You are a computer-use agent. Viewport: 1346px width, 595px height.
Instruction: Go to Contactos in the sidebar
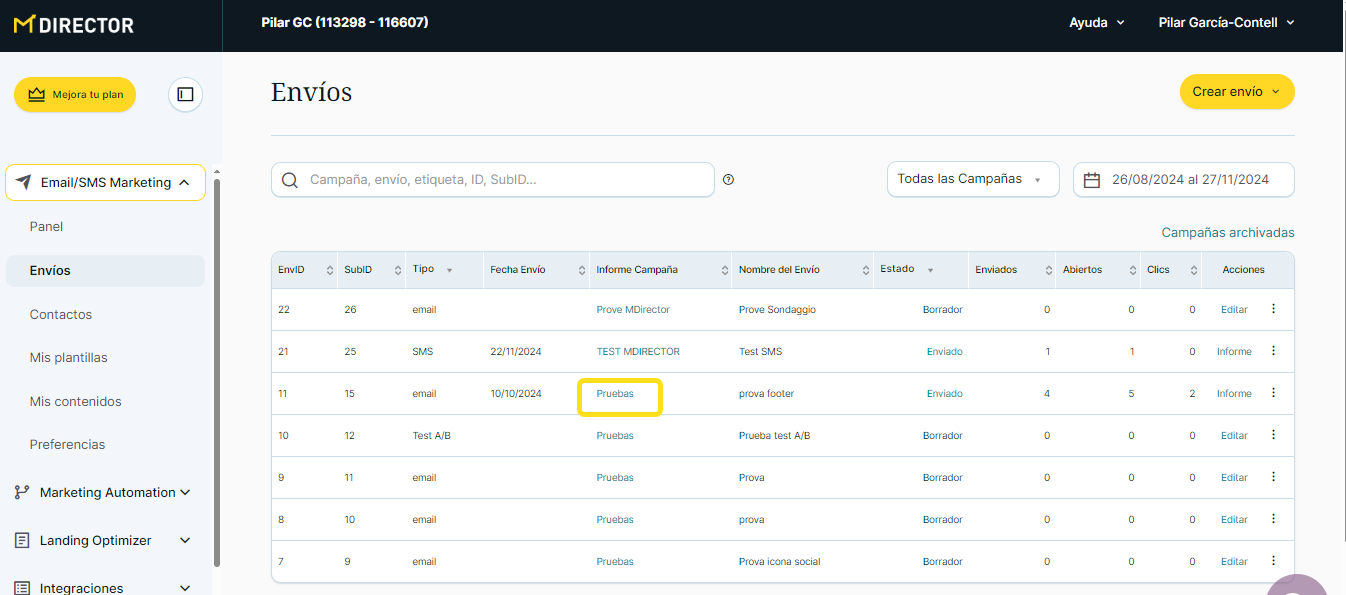tap(61, 314)
